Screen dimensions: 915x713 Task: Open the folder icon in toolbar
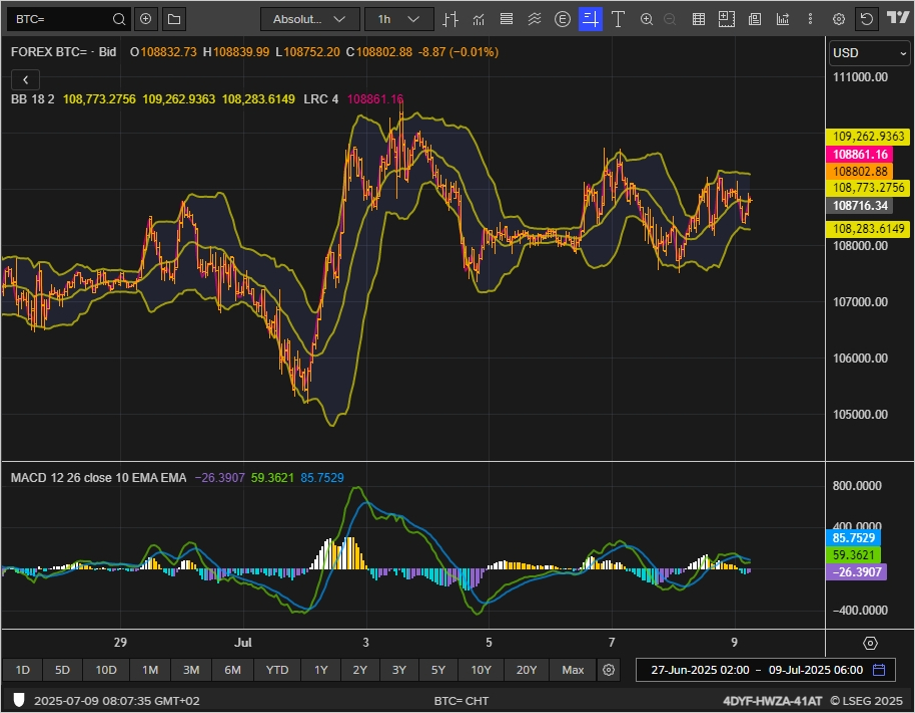tap(174, 19)
